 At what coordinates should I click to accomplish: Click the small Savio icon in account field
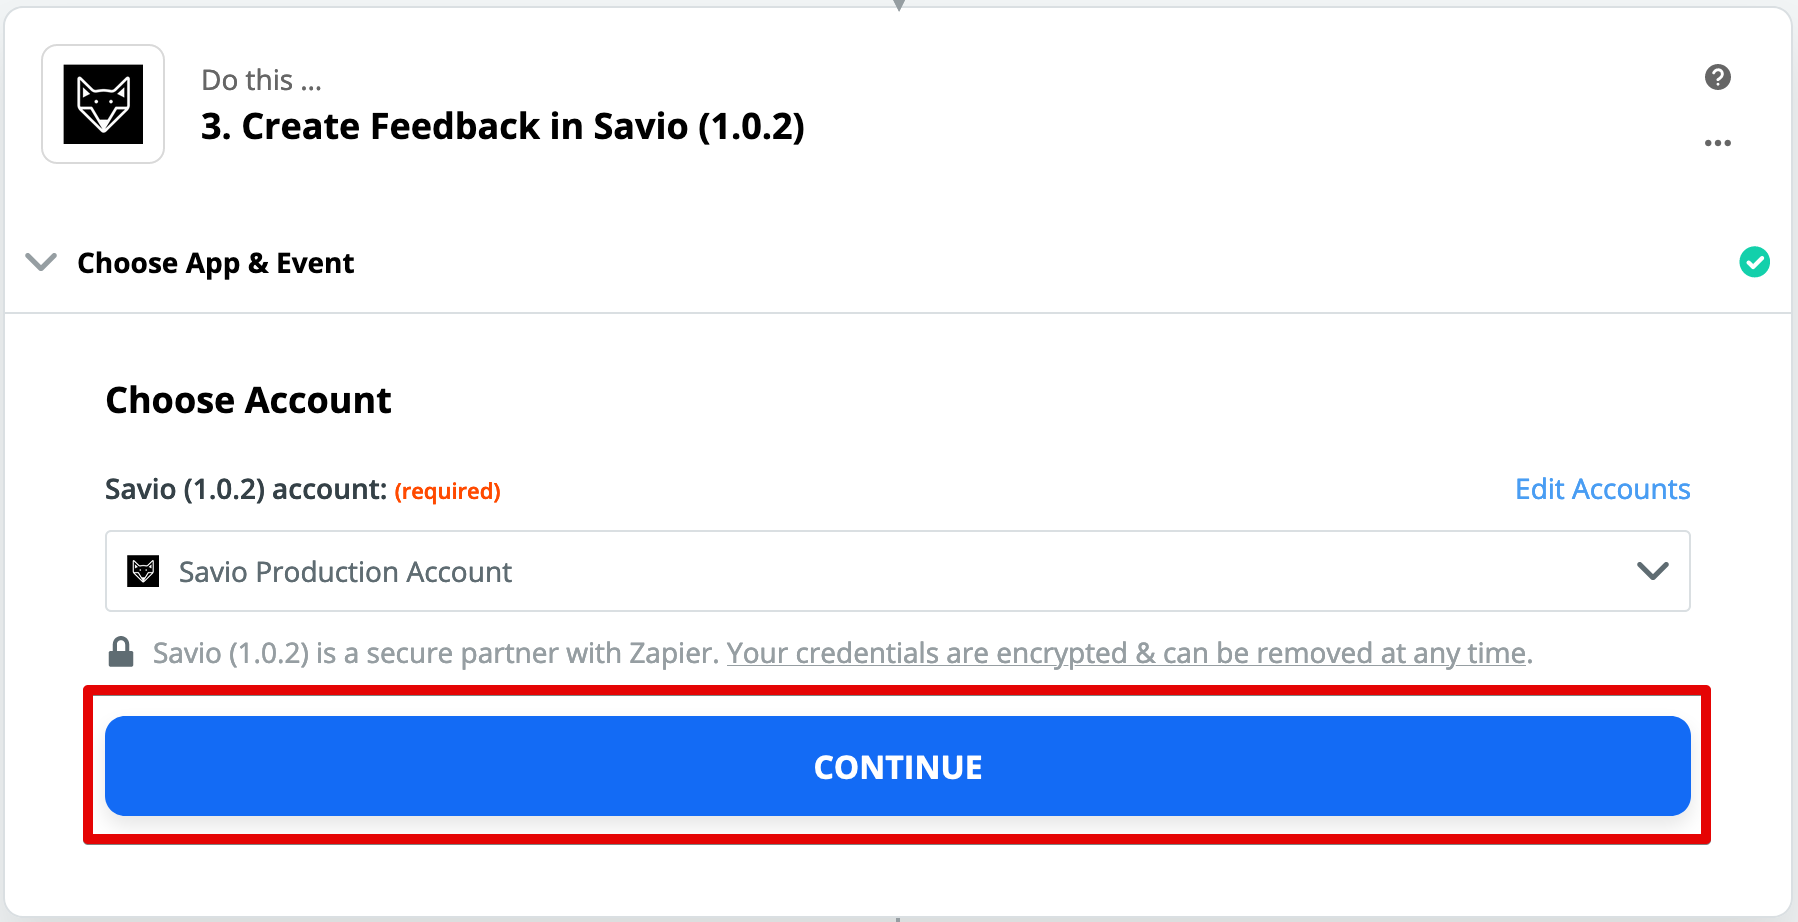click(144, 571)
